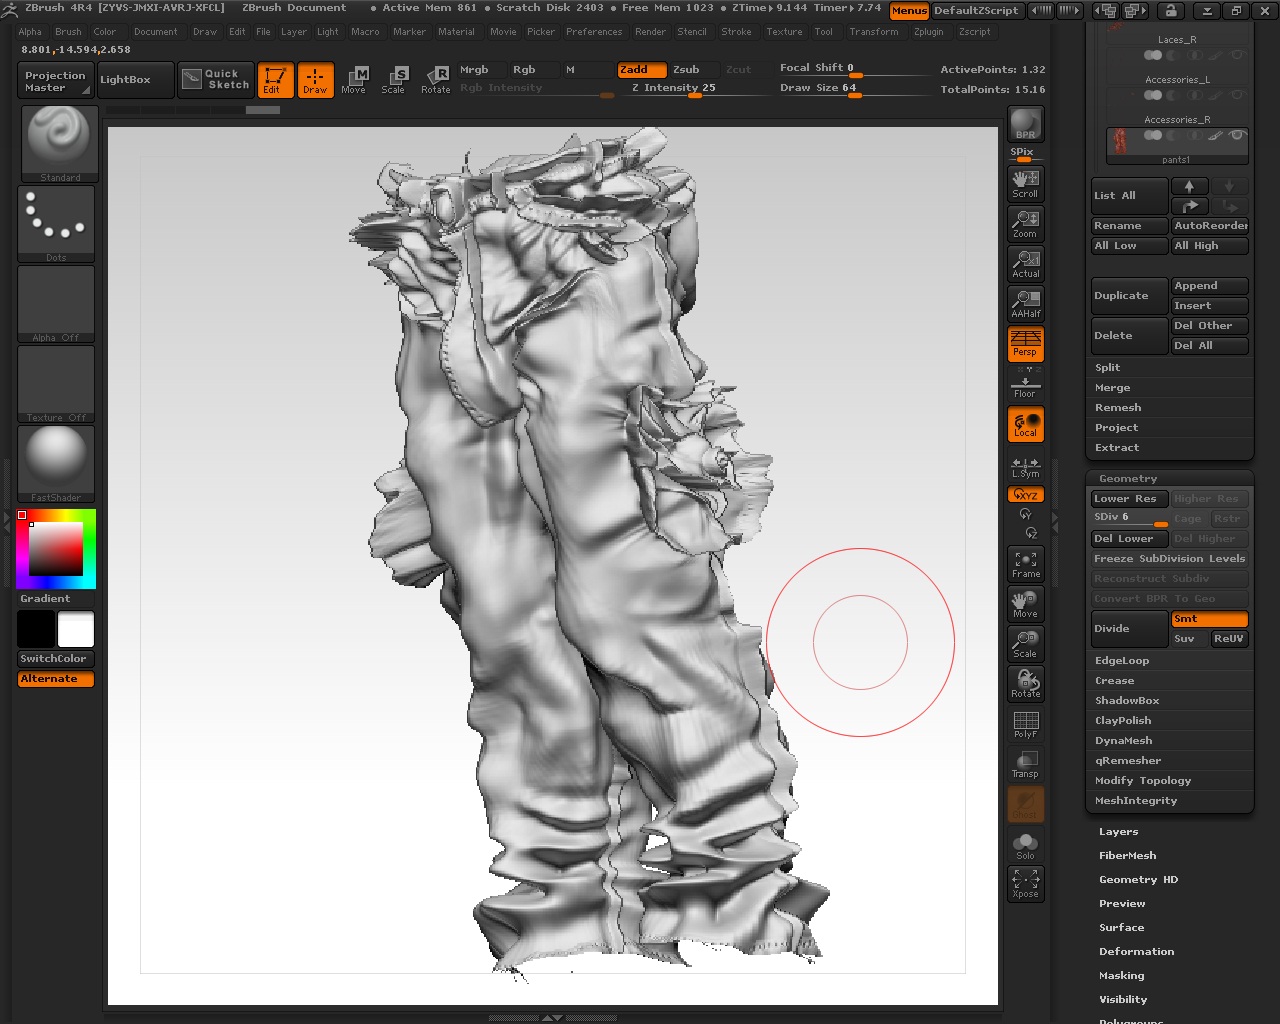This screenshot has width=1280, height=1024.
Task: Expand the FiberMesh section
Action: coord(1127,855)
